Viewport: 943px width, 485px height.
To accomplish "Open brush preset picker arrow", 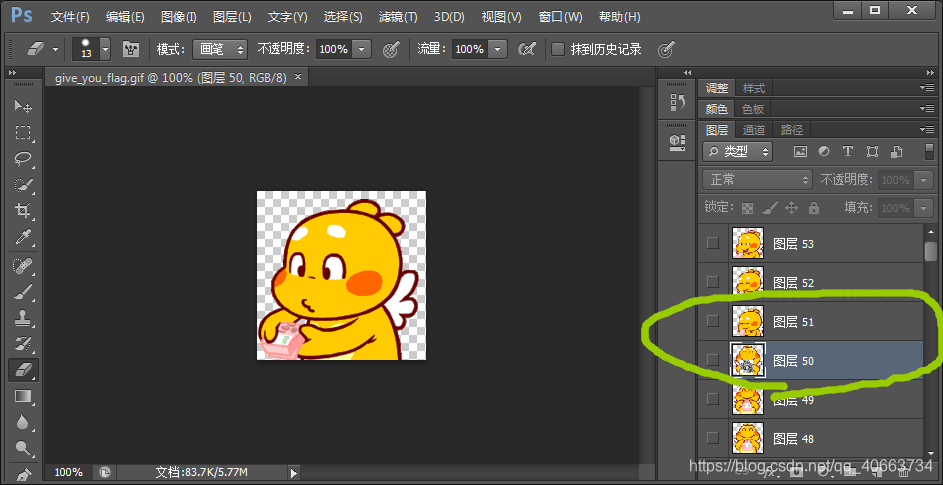I will (x=106, y=49).
